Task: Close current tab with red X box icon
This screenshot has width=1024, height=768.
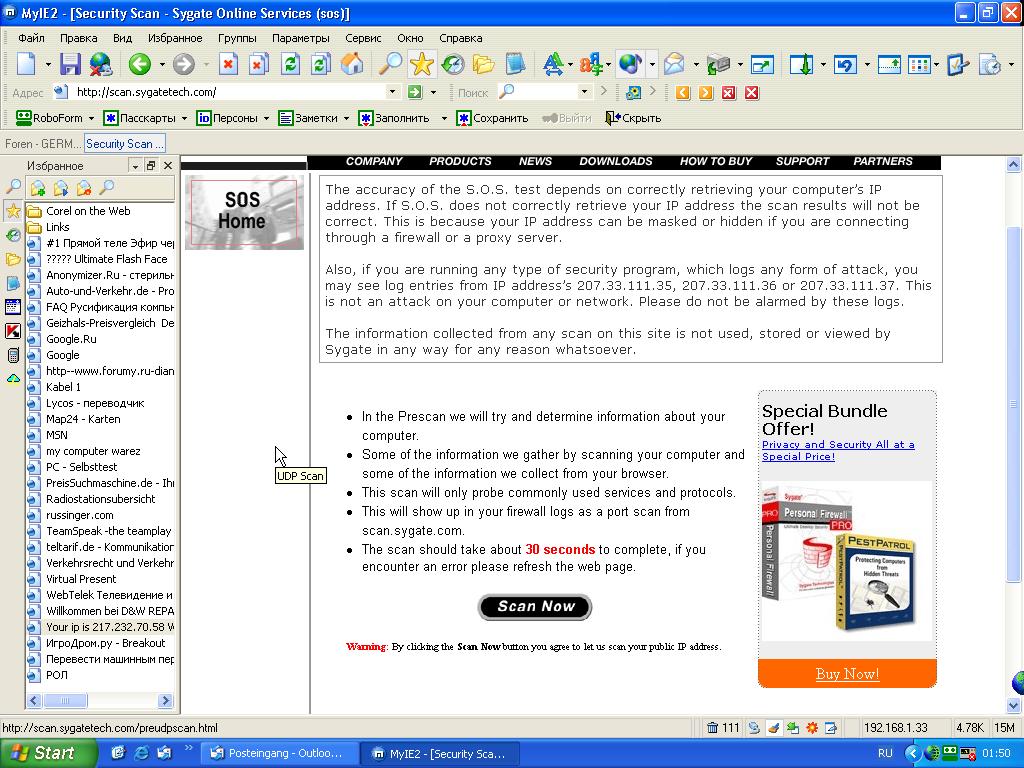Action: (729, 93)
